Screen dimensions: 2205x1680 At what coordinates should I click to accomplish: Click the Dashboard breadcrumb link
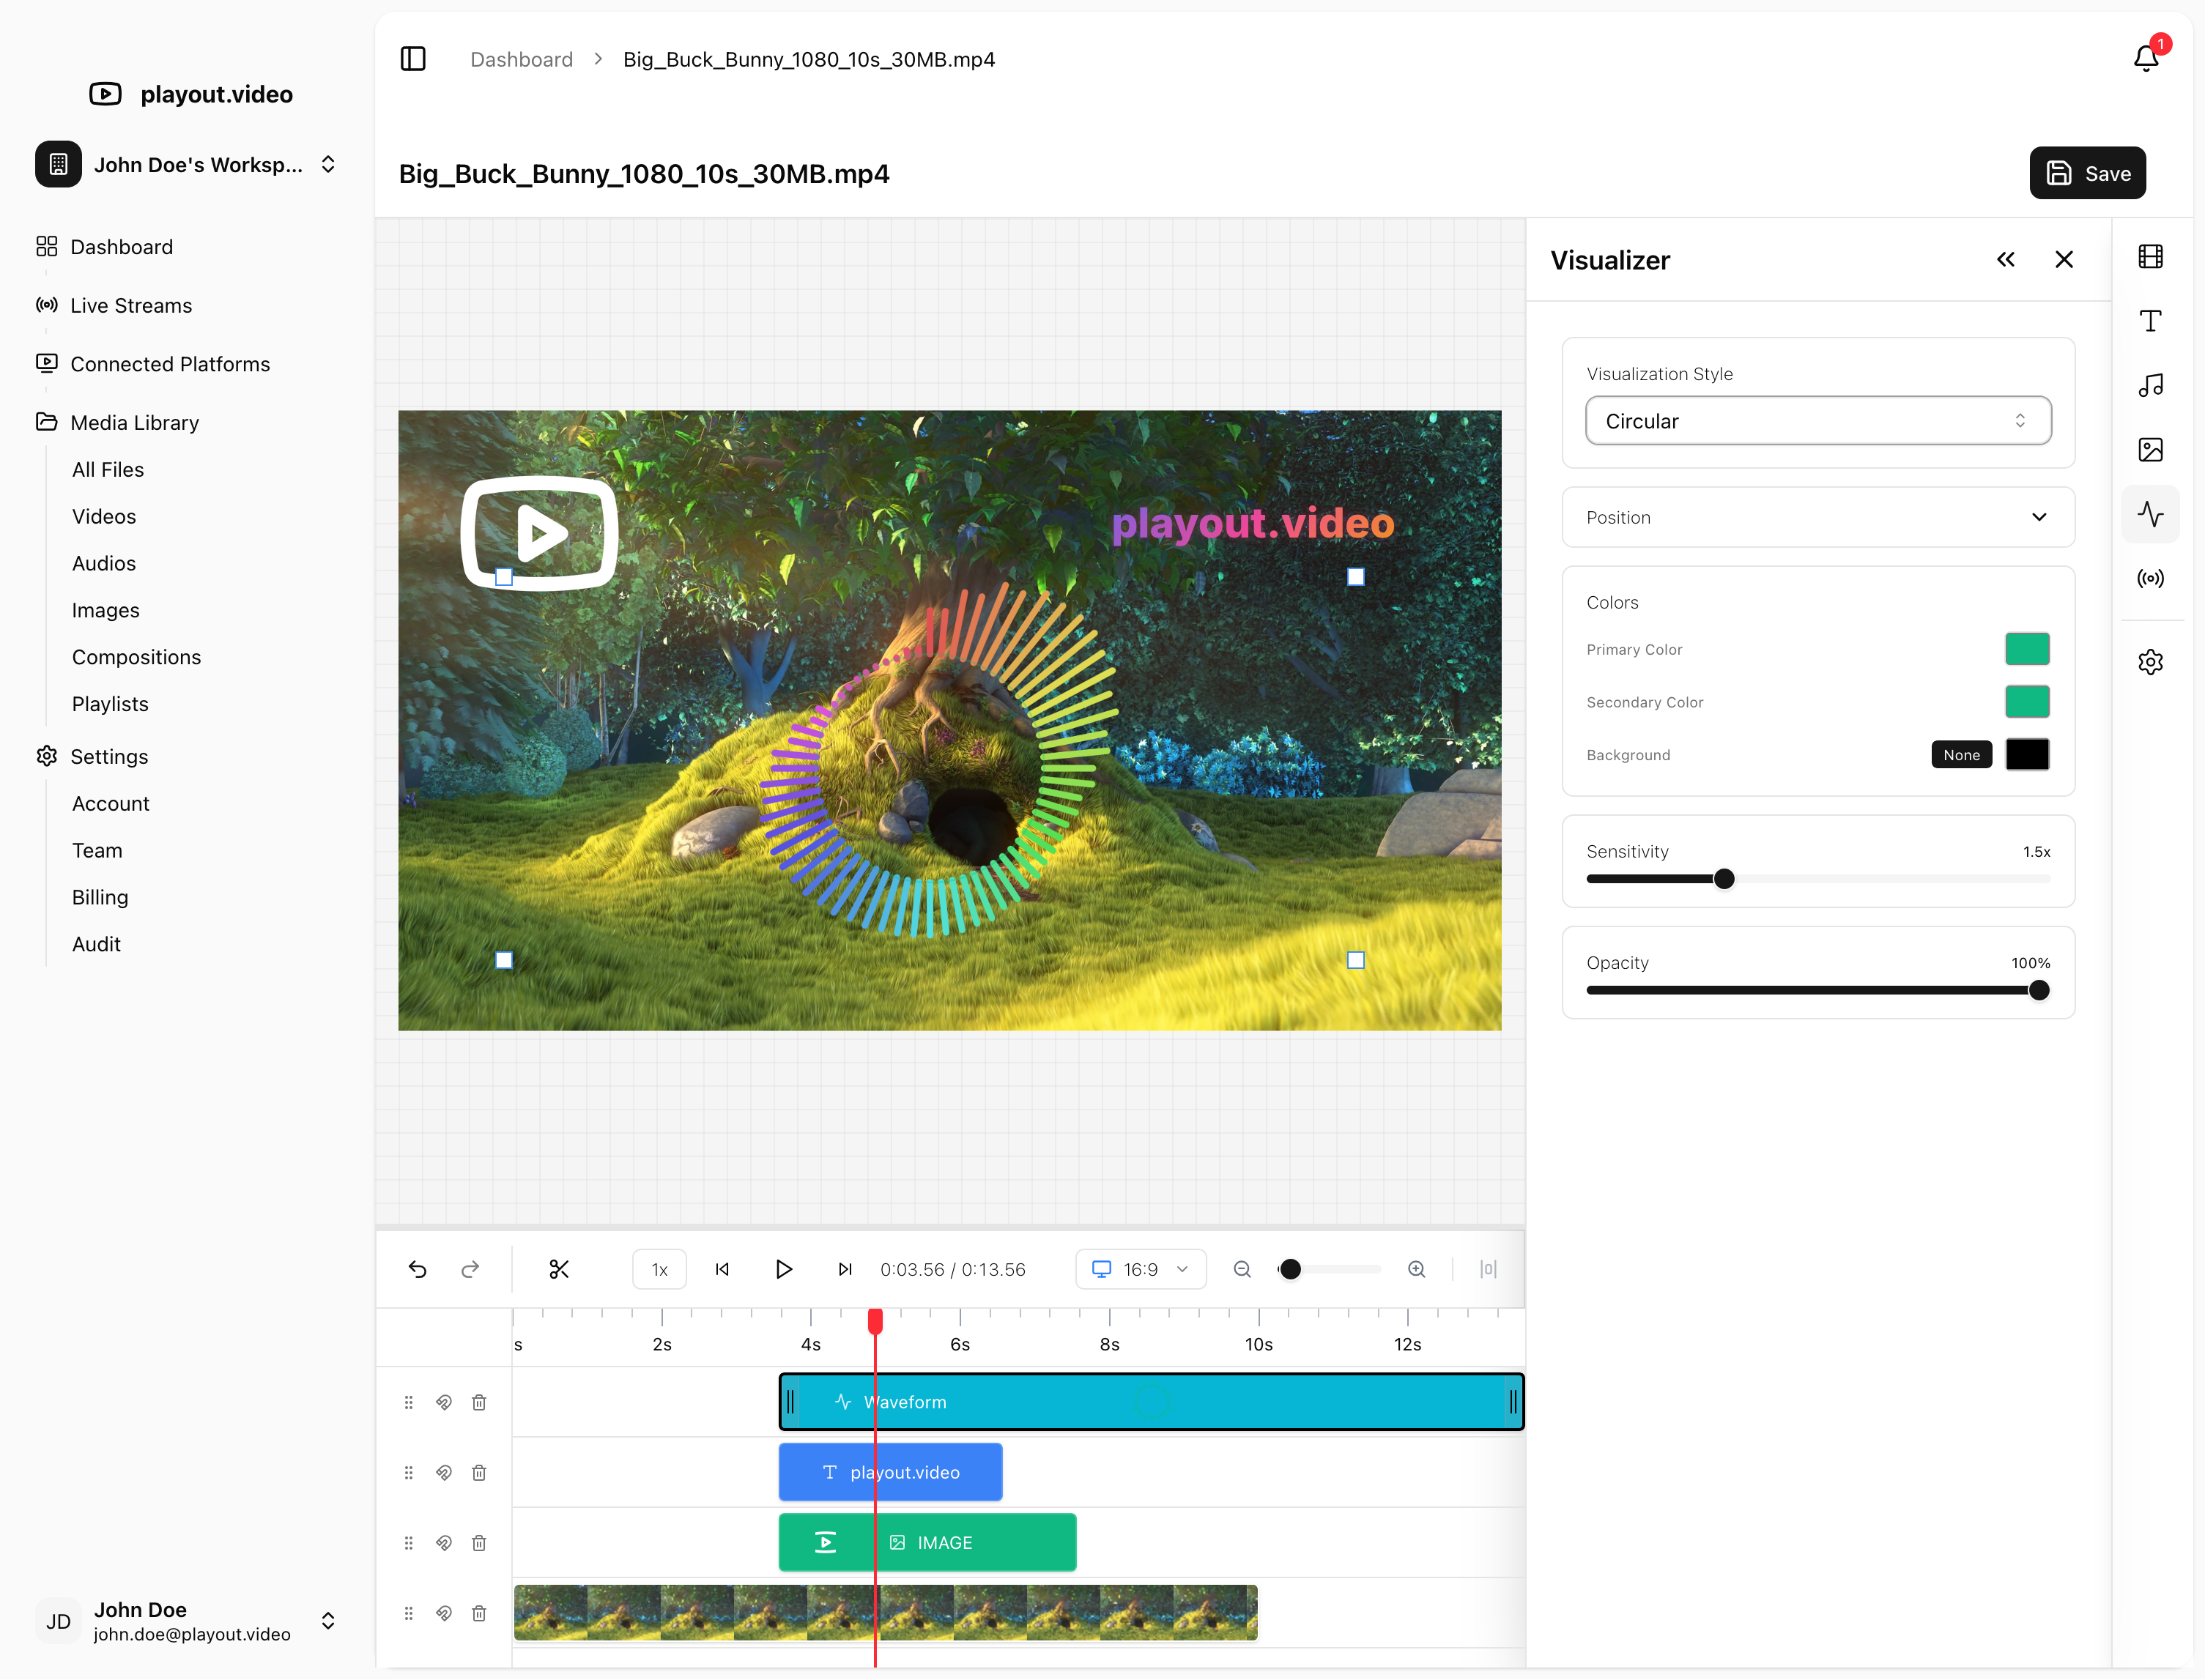(x=521, y=59)
